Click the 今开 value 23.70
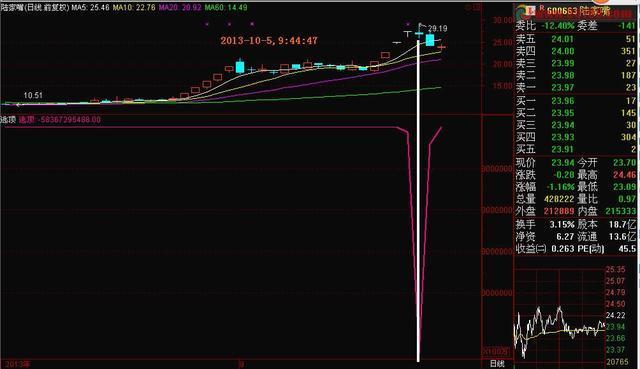This screenshot has width=640, height=369. pyautogui.click(x=624, y=163)
